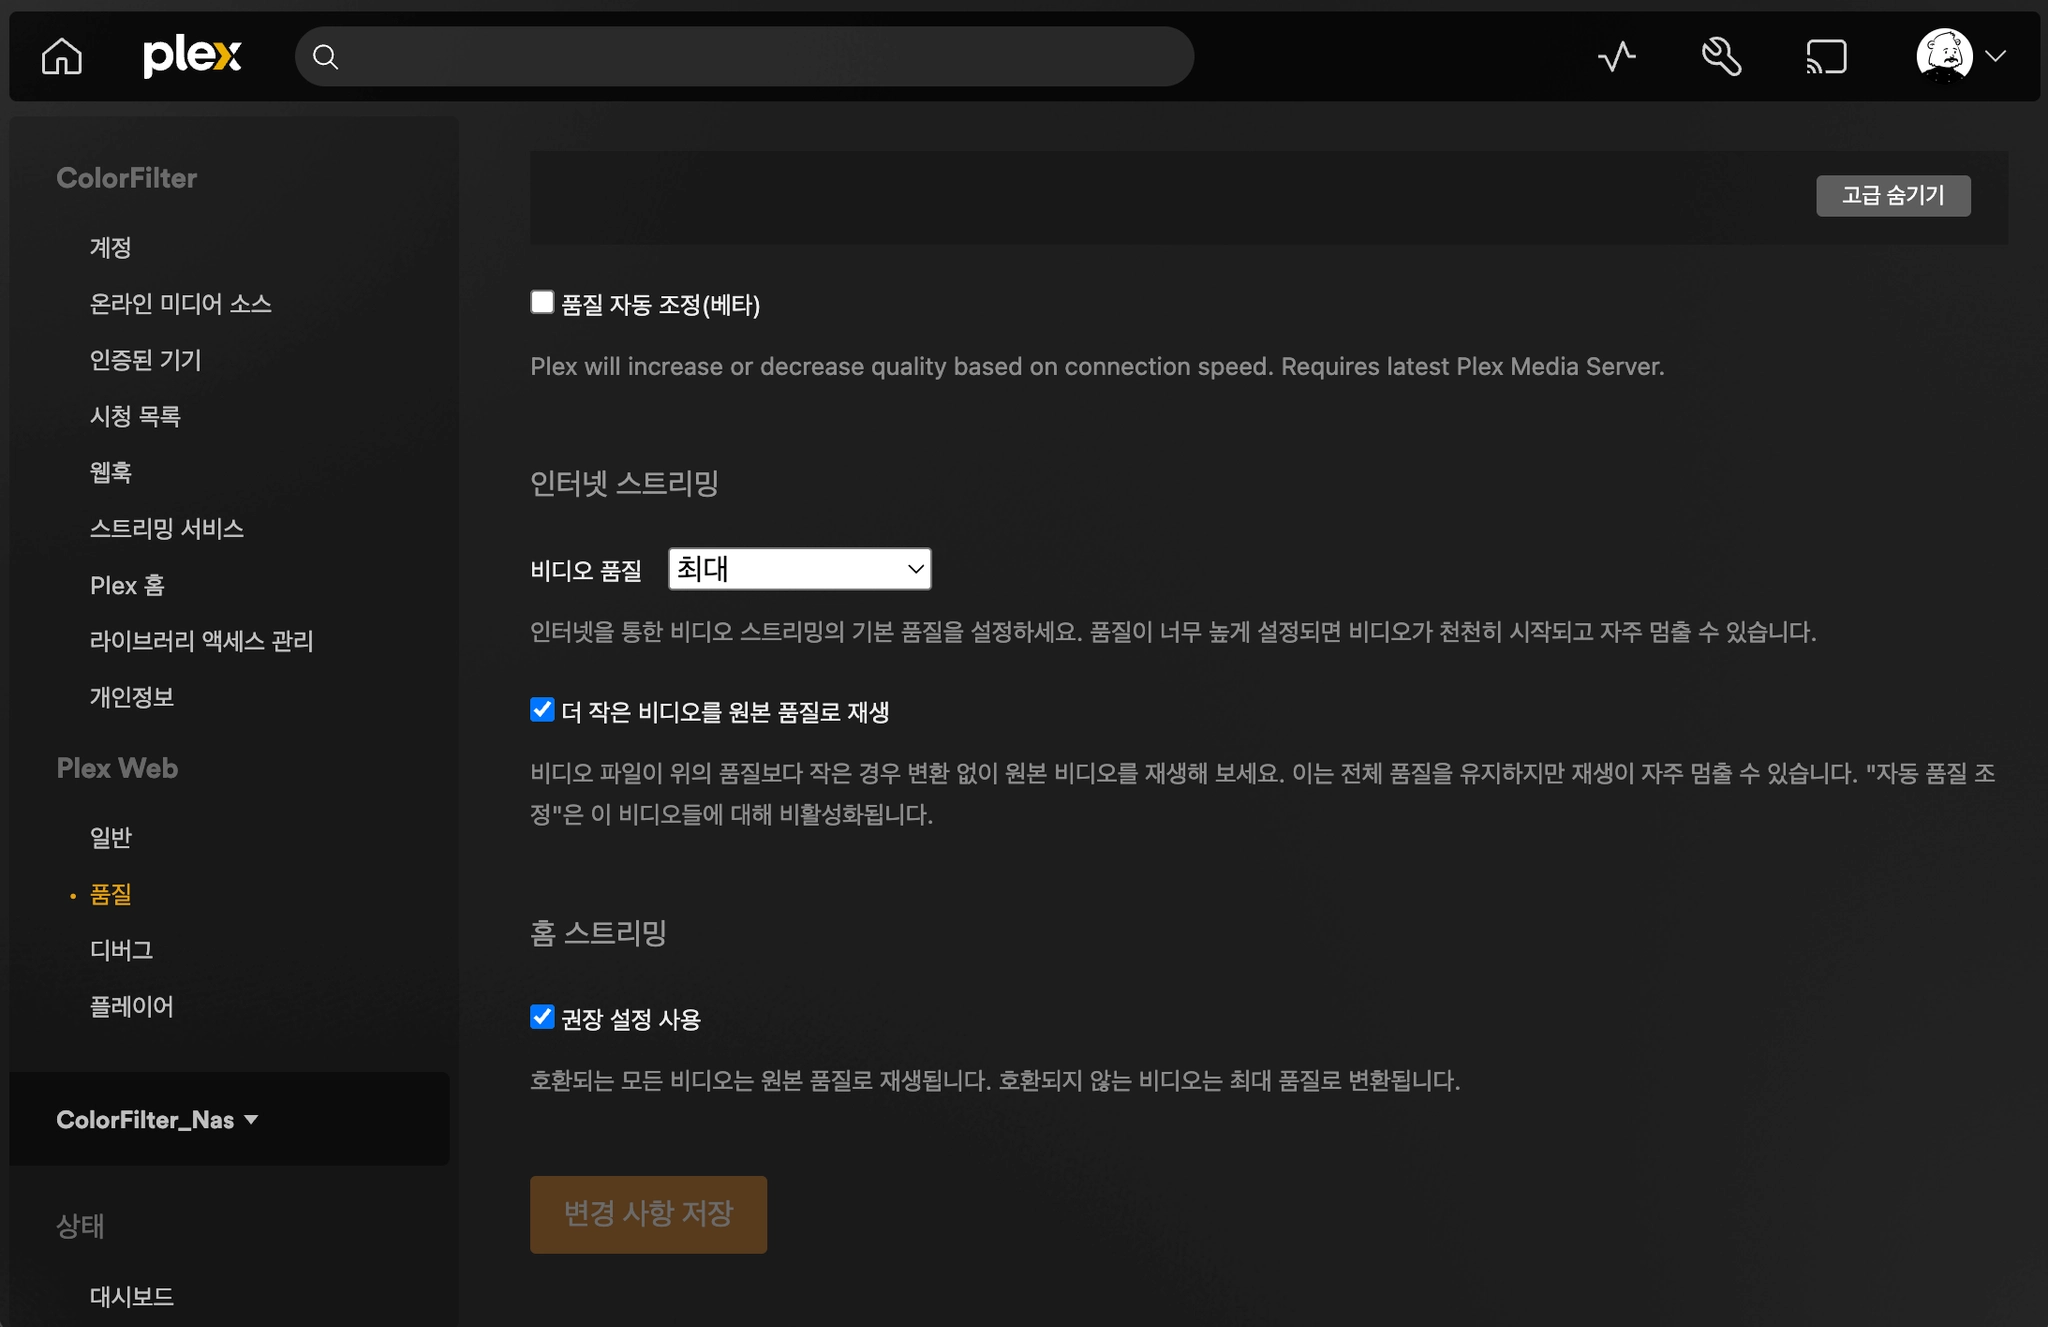Click the search magnifier icon

coord(325,57)
